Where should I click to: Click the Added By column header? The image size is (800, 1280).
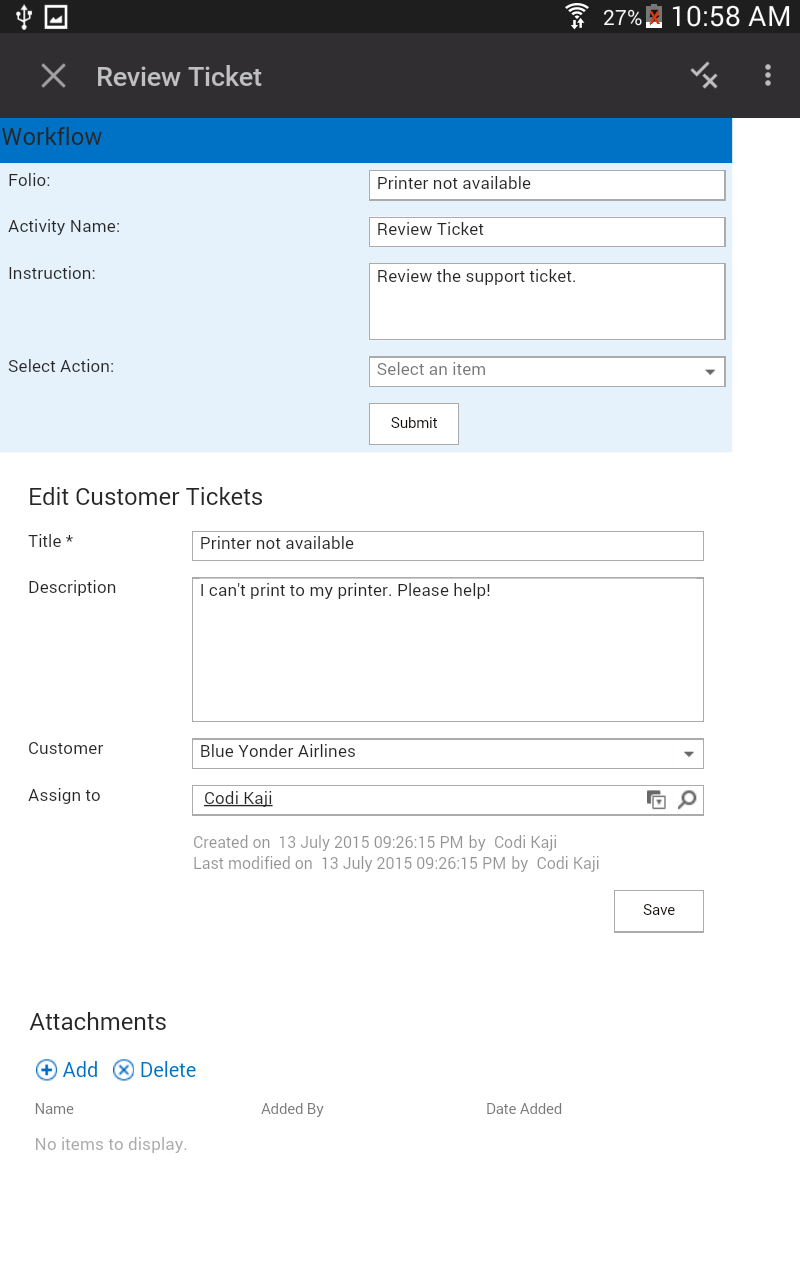[x=292, y=1109]
